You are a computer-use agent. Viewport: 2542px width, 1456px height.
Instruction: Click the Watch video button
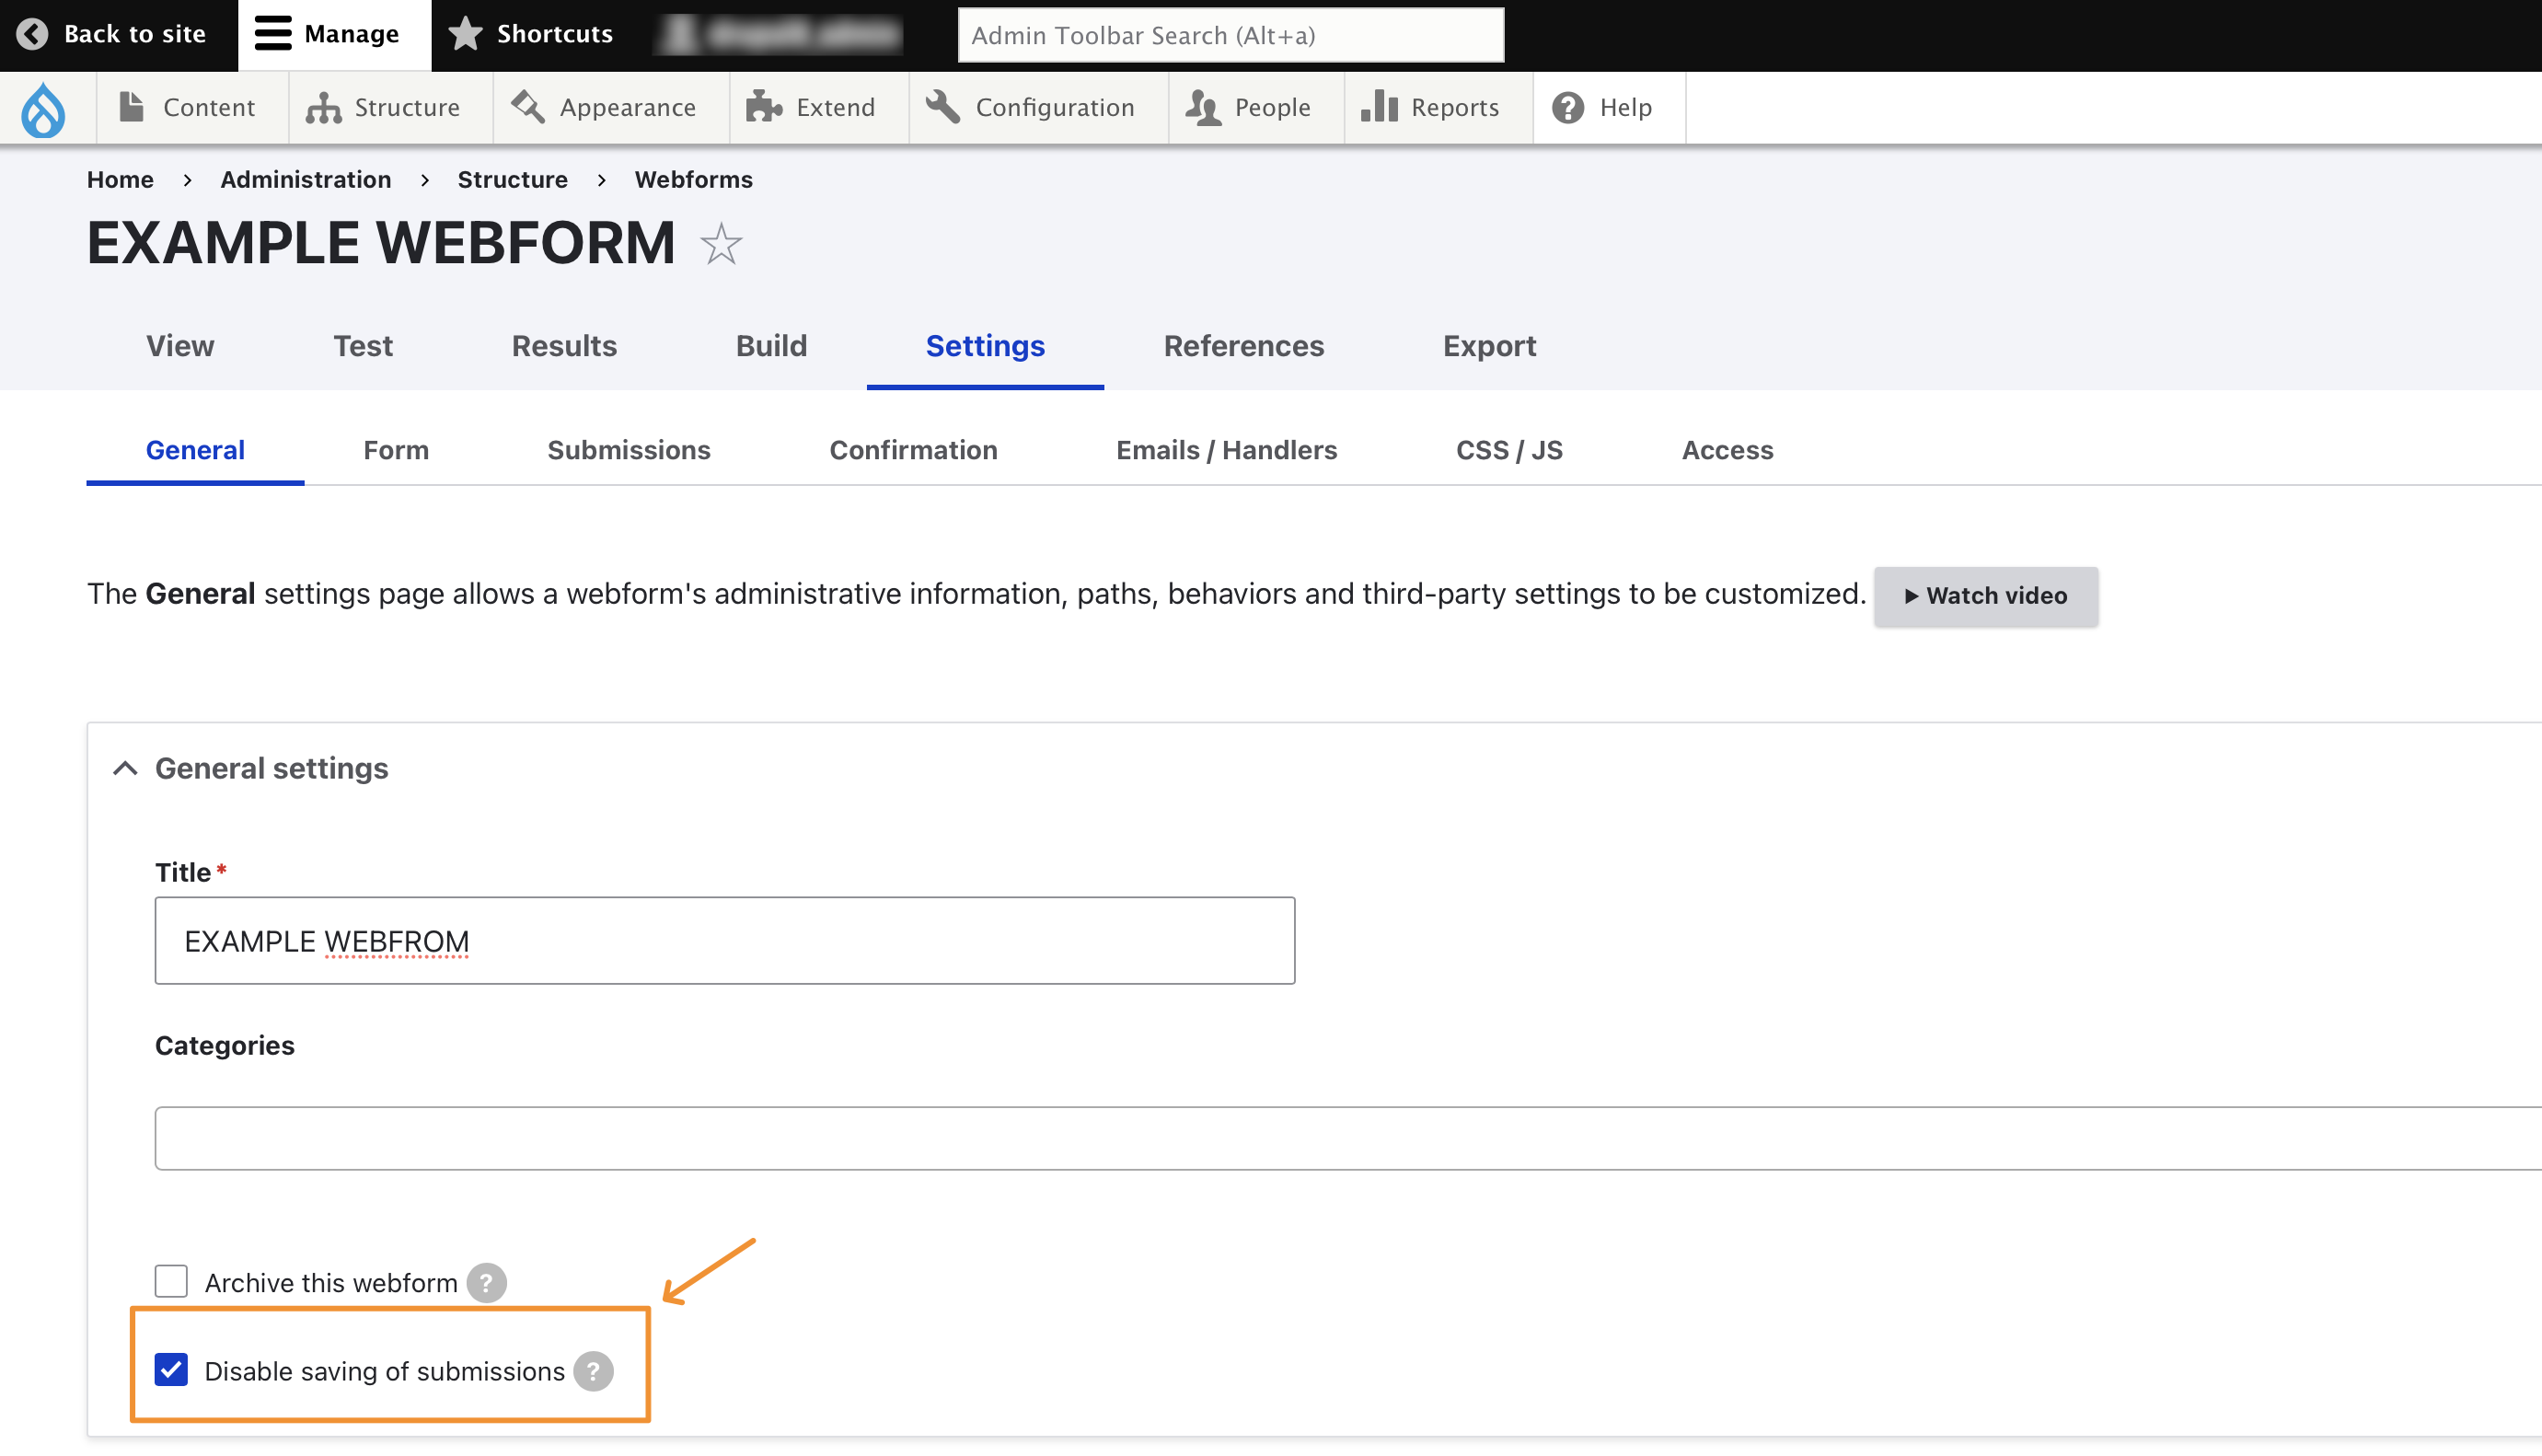1985,596
